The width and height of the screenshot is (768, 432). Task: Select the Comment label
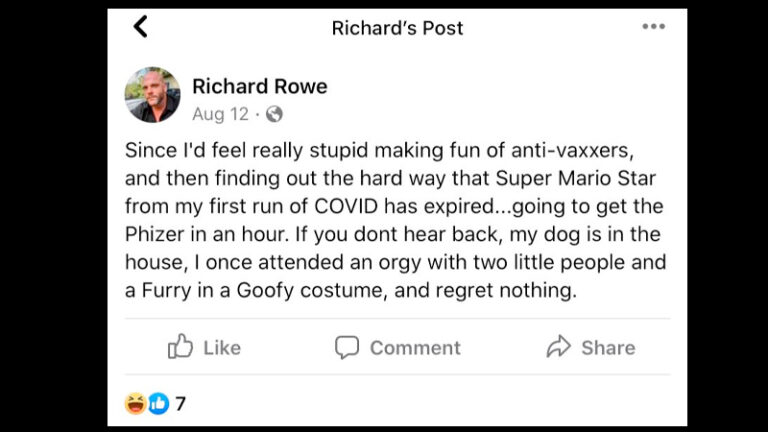[415, 348]
